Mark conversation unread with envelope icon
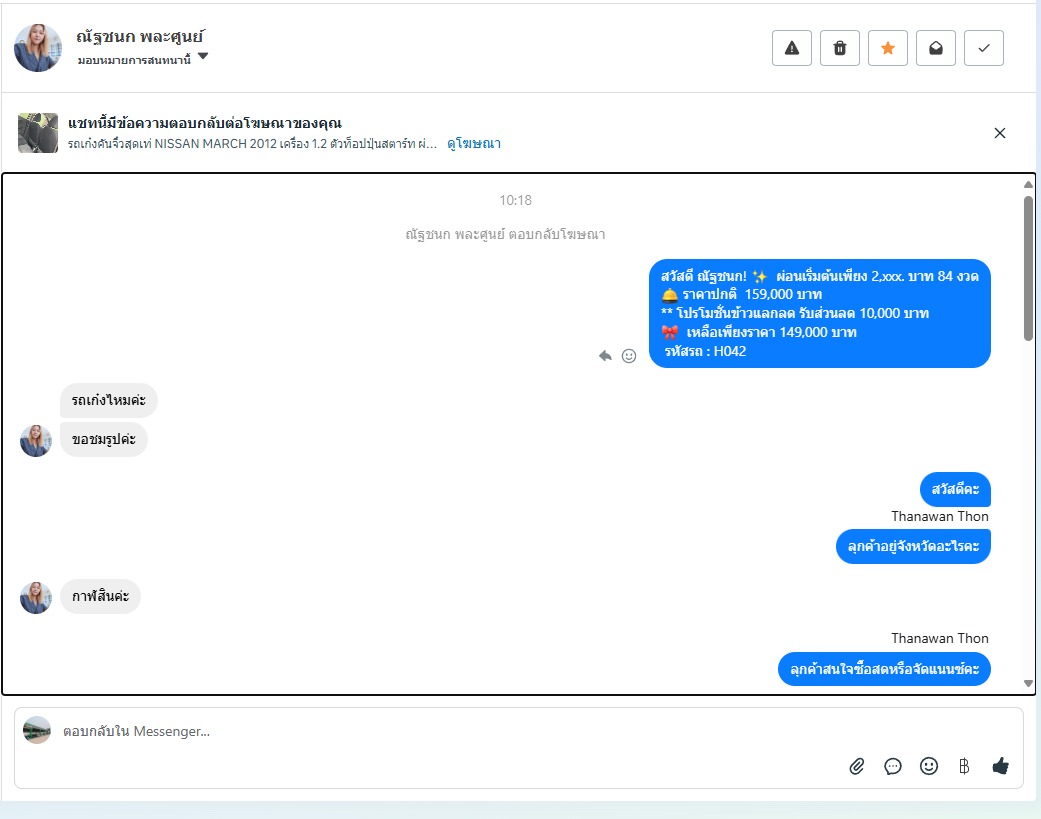 click(935, 48)
